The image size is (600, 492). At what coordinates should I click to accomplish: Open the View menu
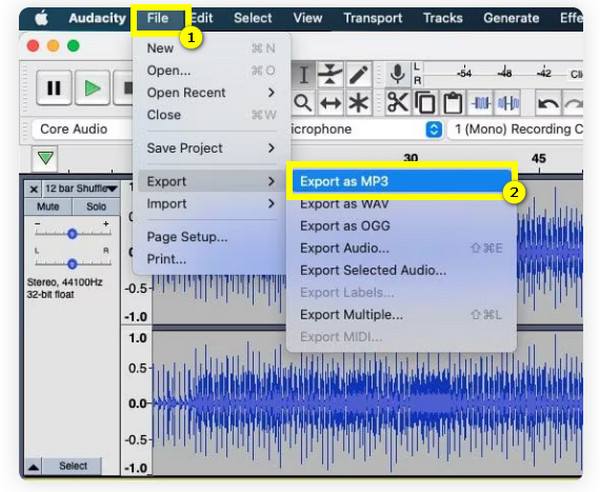click(x=308, y=18)
